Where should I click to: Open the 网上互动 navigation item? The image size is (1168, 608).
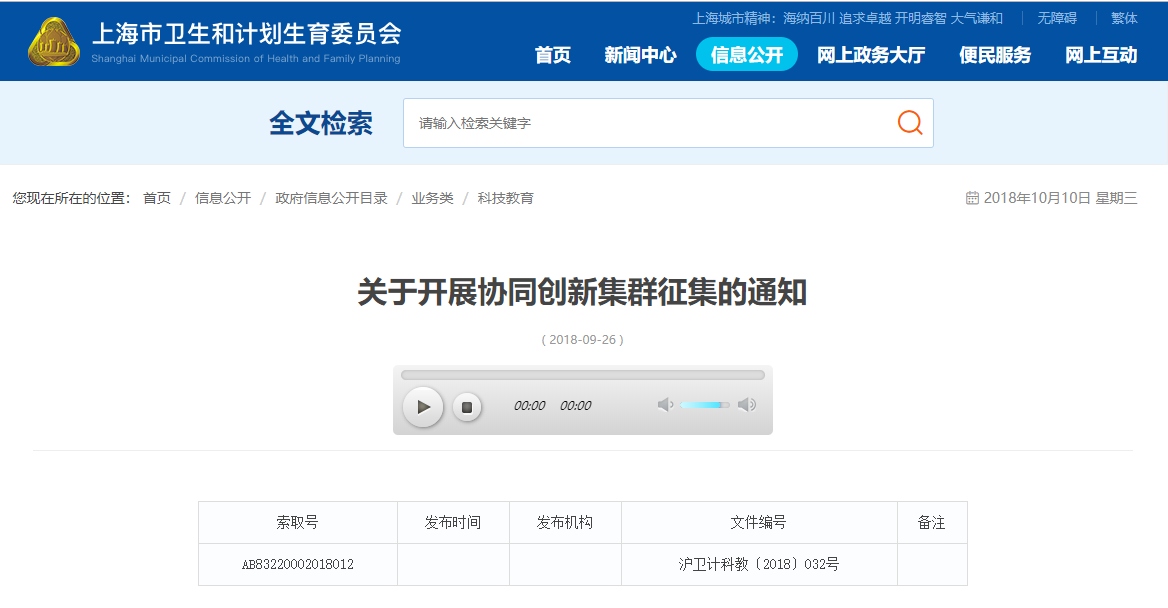[1101, 55]
